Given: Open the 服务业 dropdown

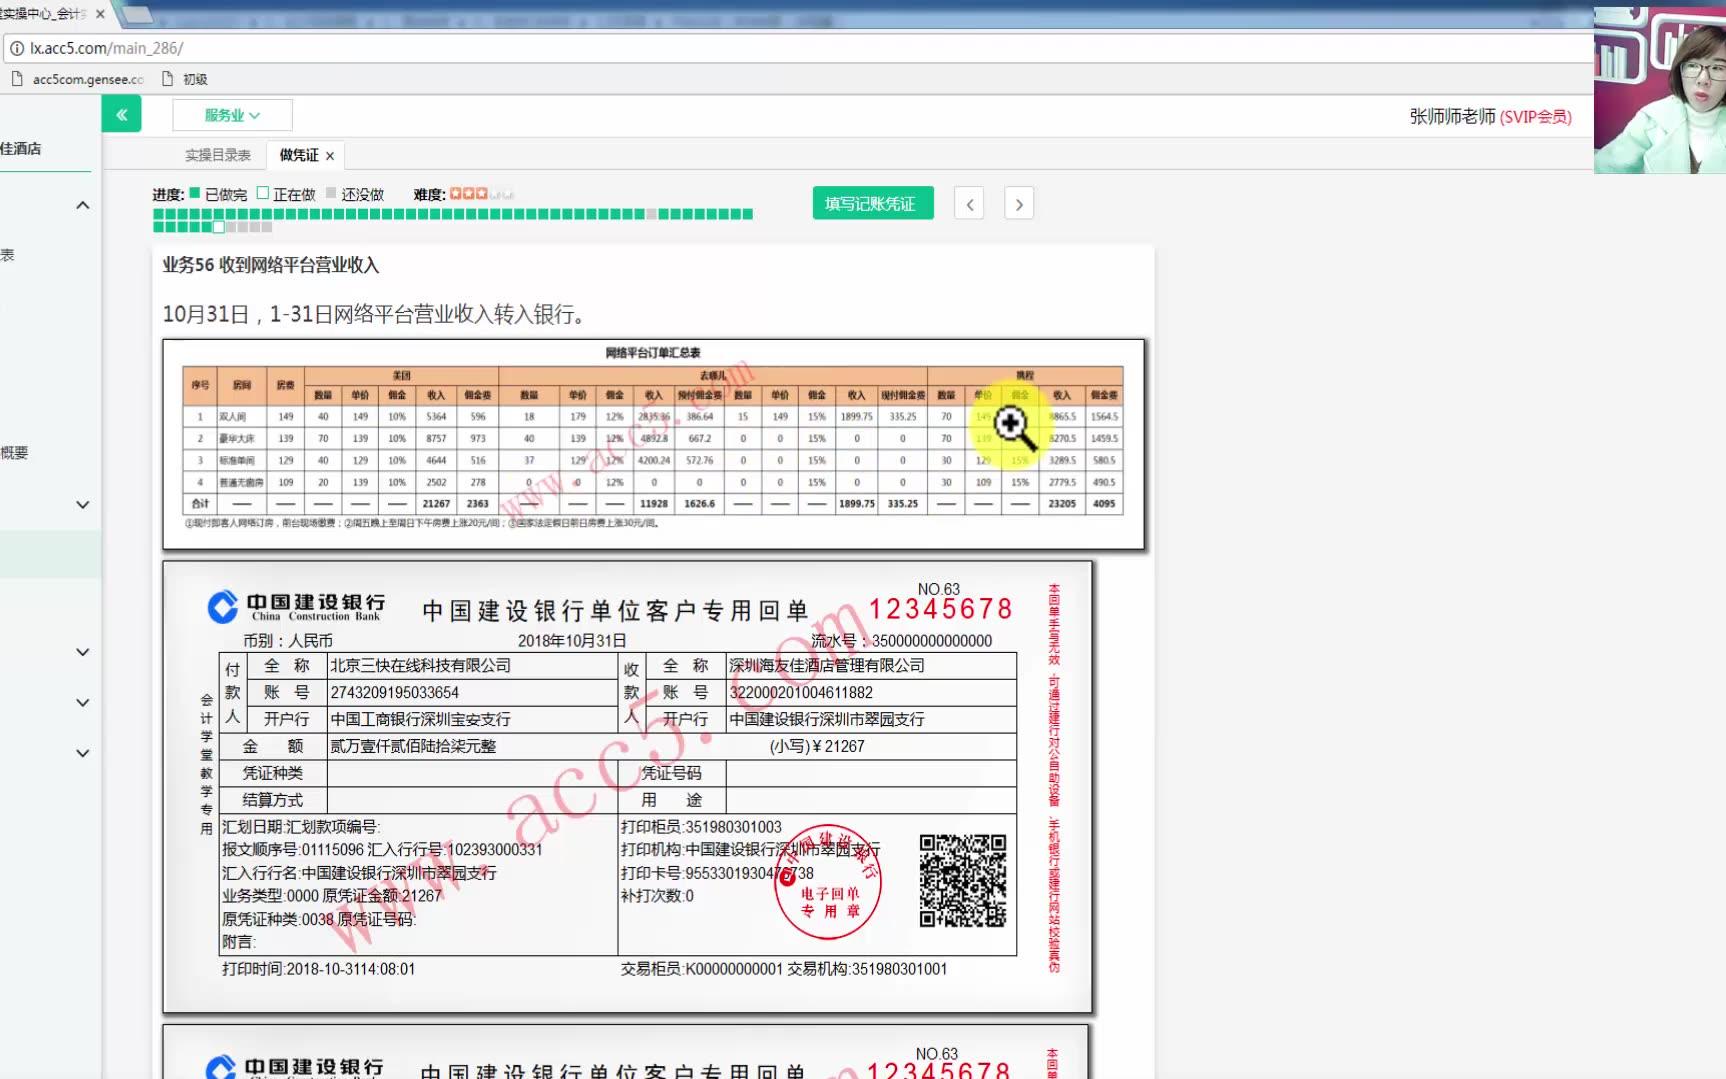Looking at the screenshot, I should [x=231, y=114].
